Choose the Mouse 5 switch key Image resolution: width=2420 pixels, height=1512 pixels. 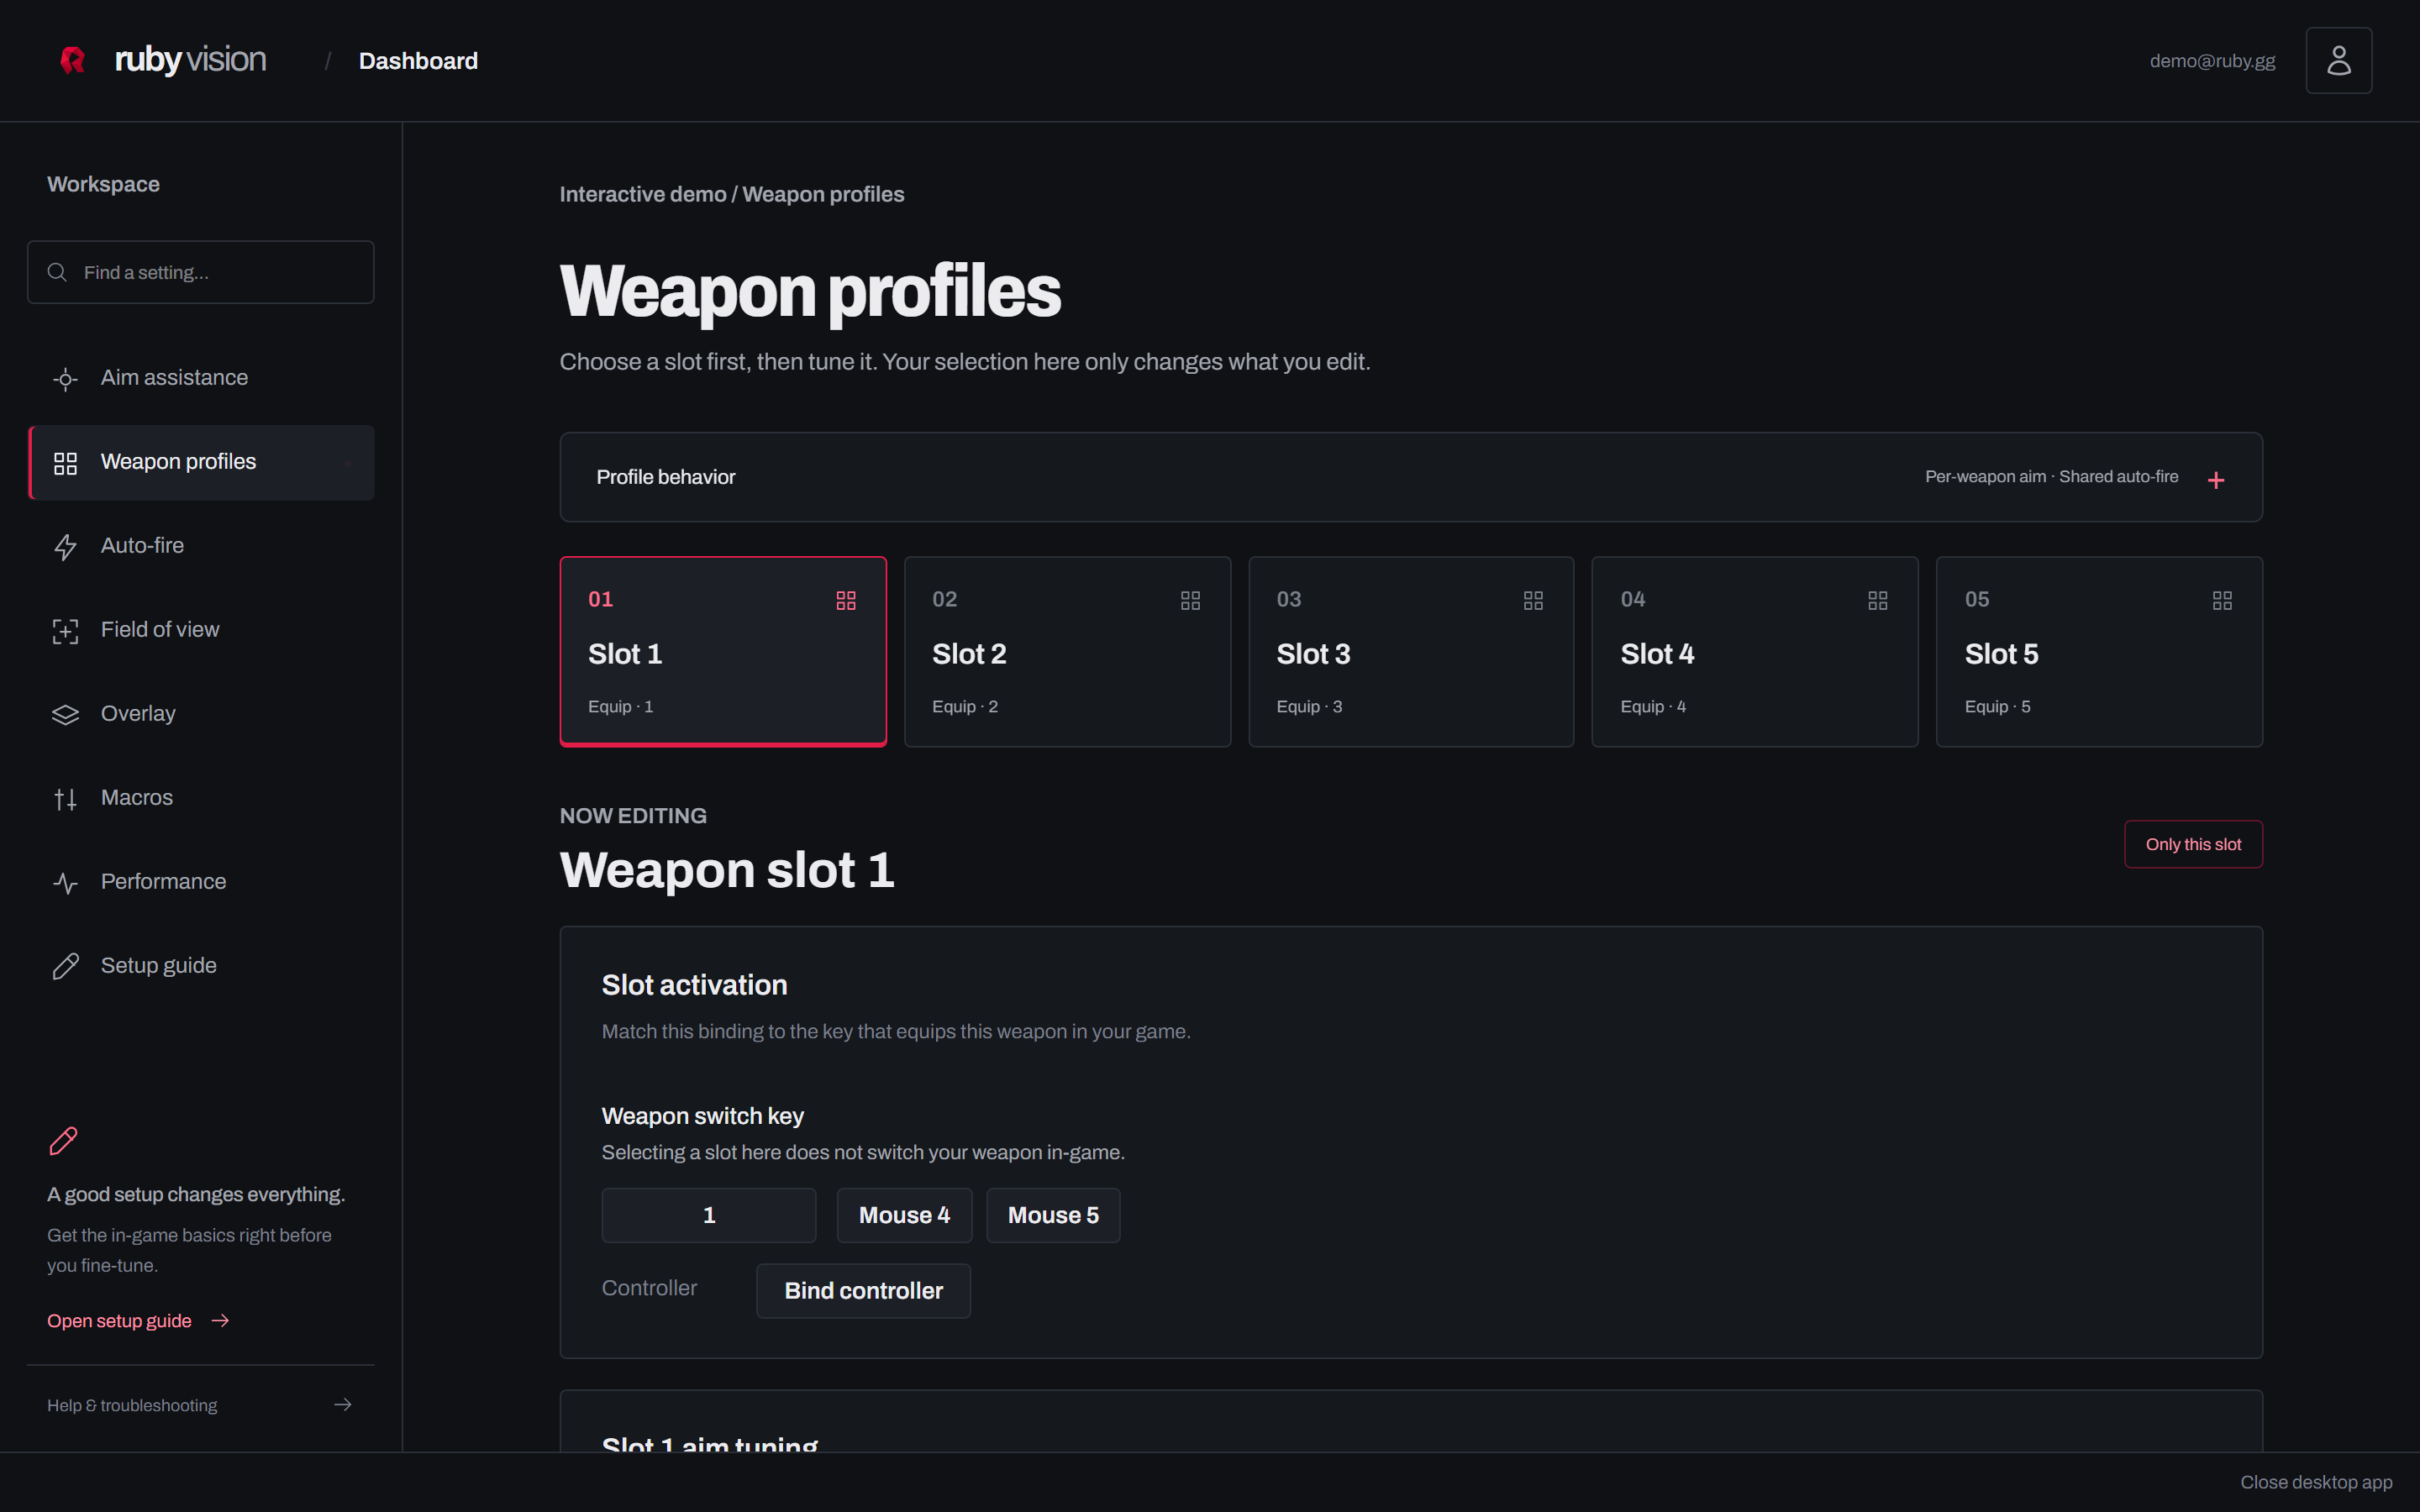[x=1053, y=1215]
